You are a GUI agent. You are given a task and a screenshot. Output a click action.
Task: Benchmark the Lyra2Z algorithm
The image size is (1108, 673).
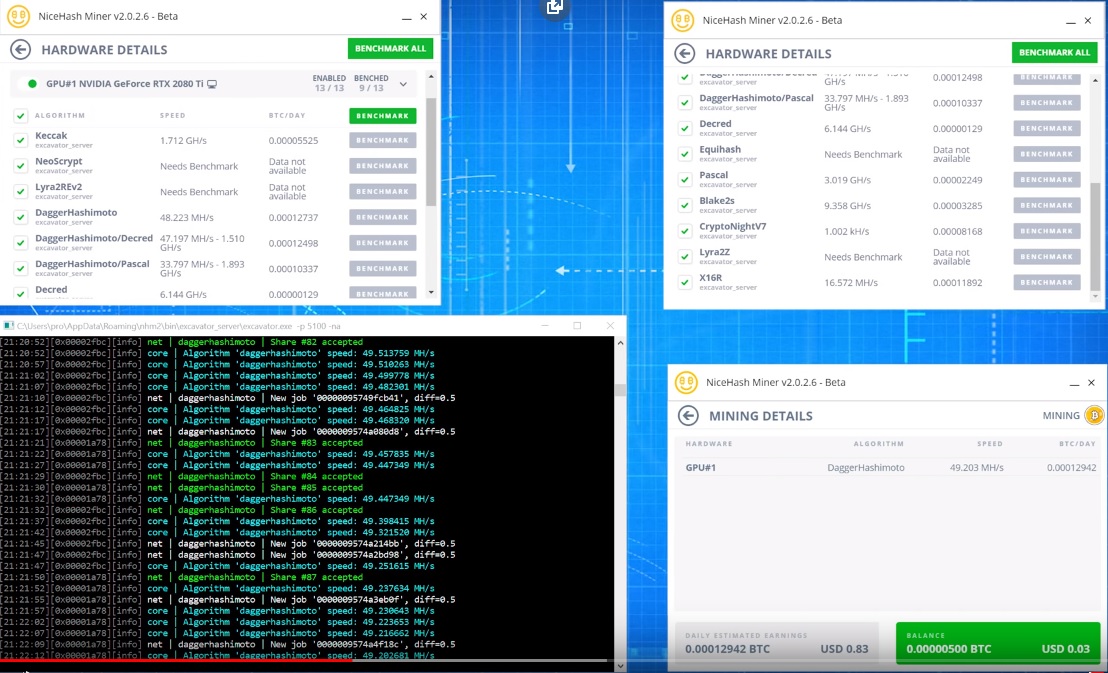point(1047,257)
